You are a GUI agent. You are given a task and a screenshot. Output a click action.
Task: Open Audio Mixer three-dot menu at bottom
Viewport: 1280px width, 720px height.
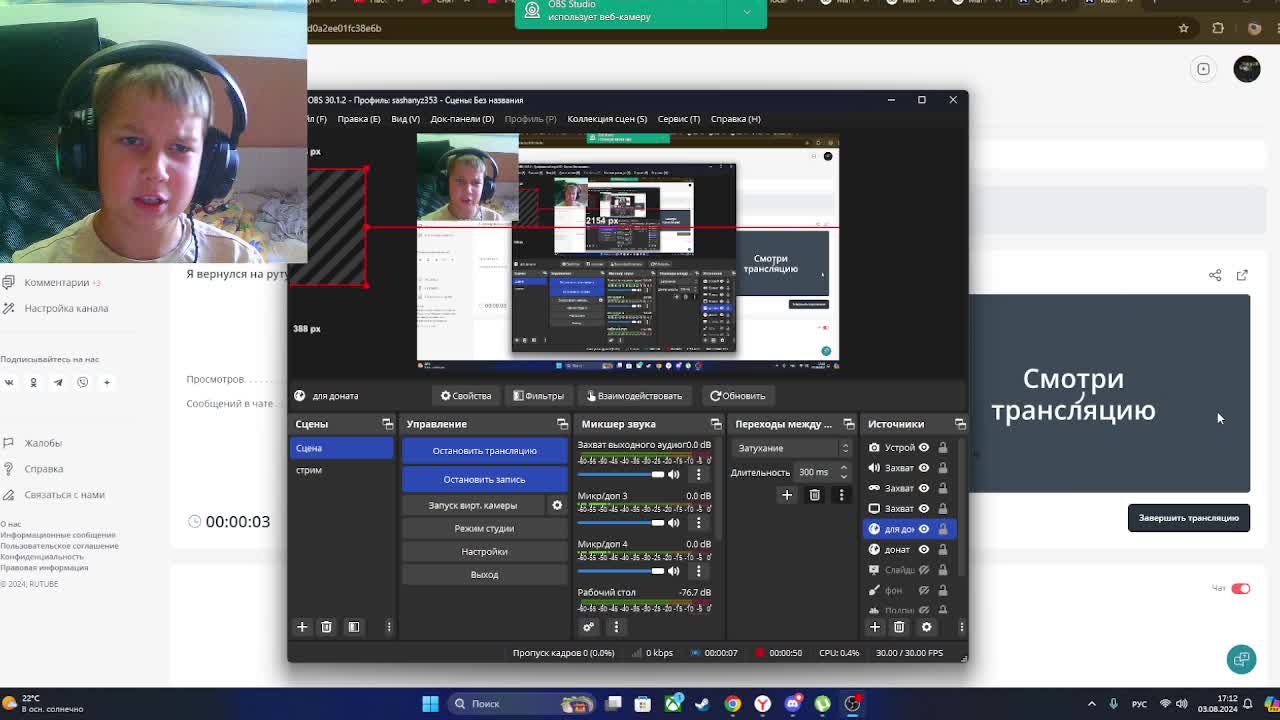coord(616,627)
